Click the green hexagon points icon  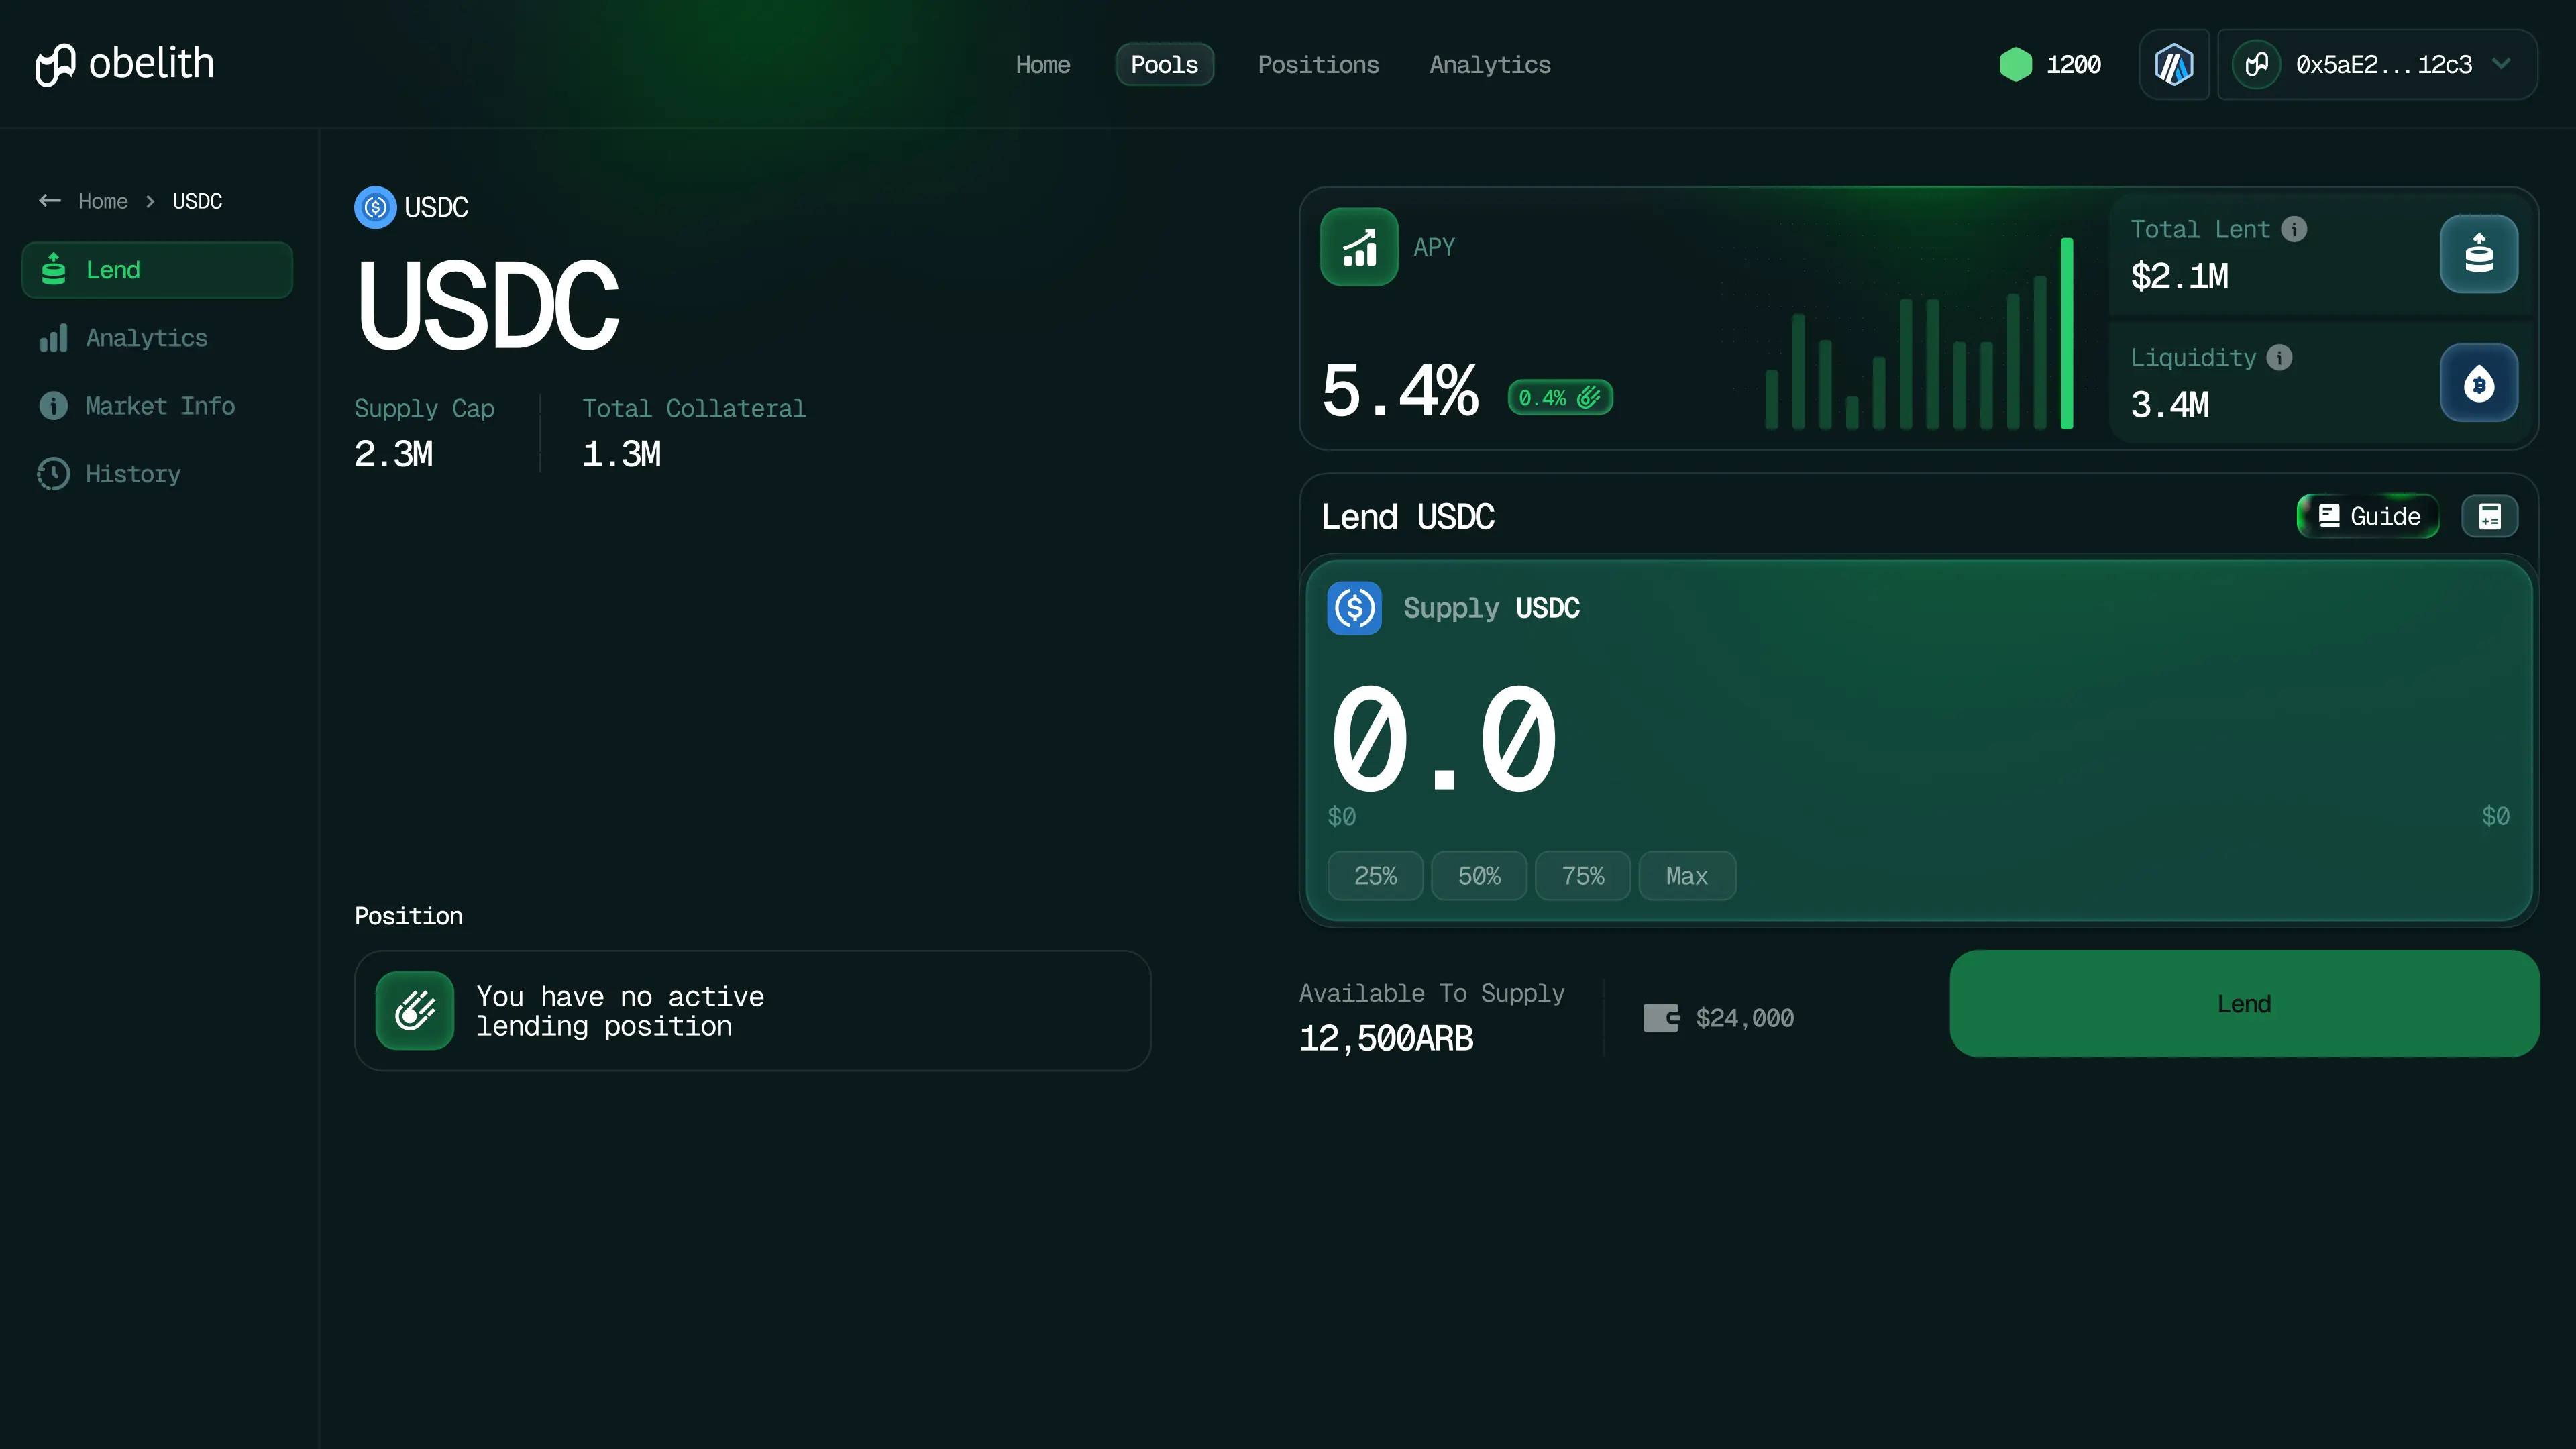pyautogui.click(x=2015, y=65)
